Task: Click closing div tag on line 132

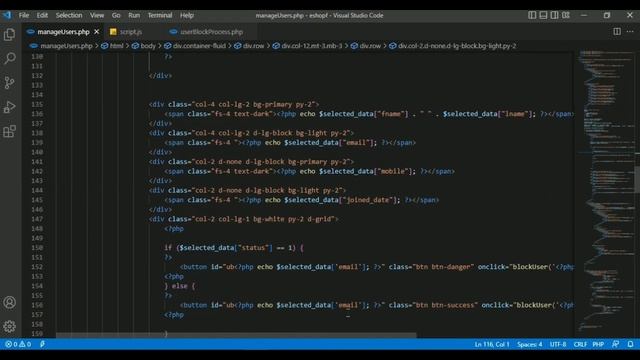Action: coord(160,76)
